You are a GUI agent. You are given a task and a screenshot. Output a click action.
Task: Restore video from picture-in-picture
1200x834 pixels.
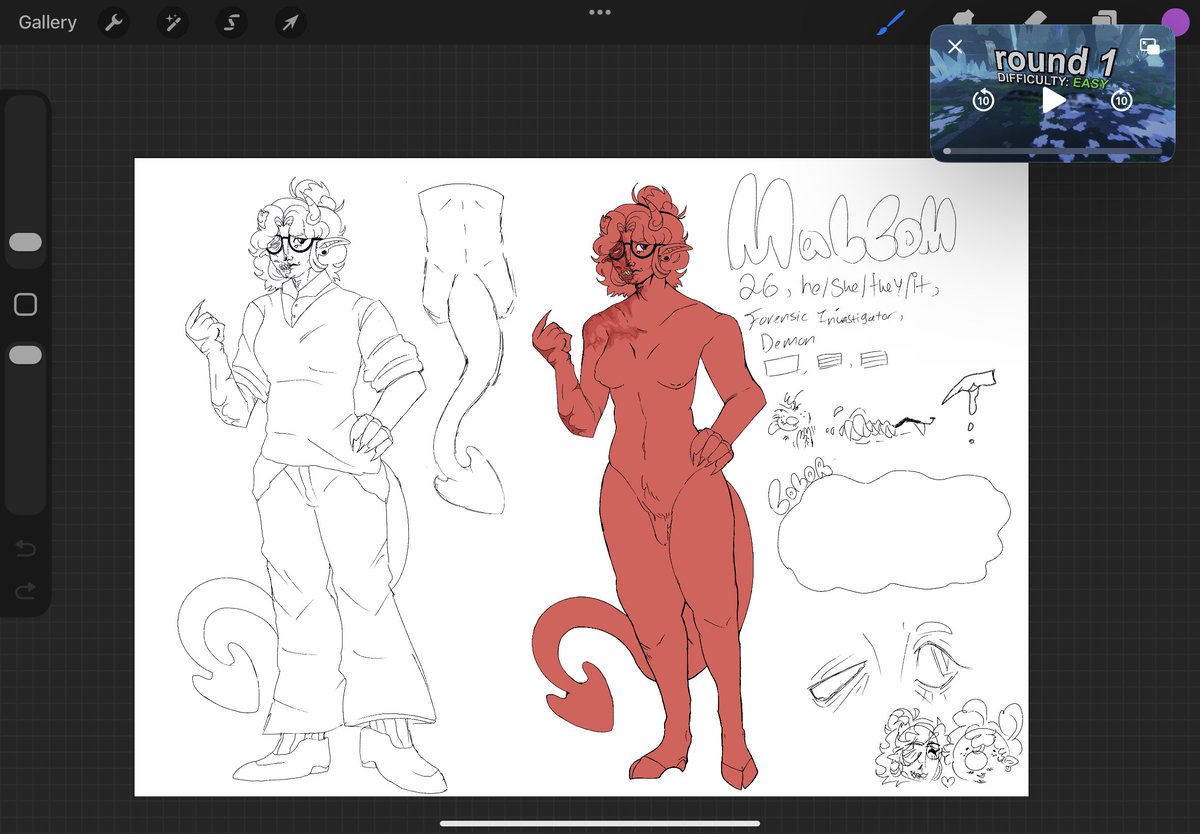pyautogui.click(x=1149, y=46)
